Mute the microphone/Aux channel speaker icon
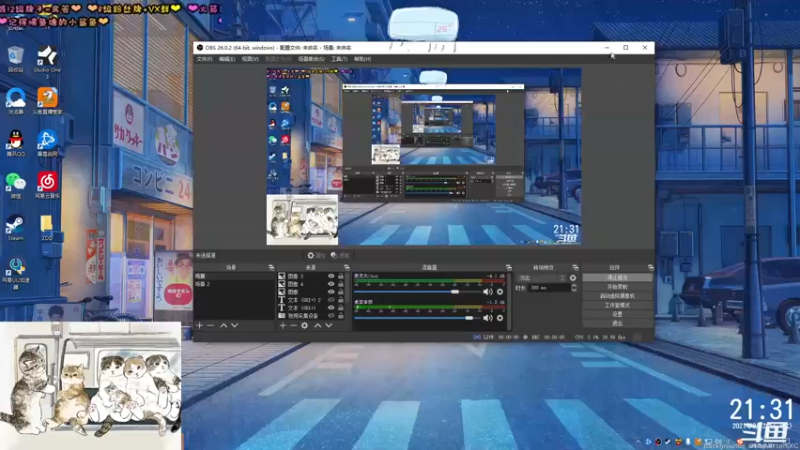Image resolution: width=800 pixels, height=450 pixels. coord(488,292)
